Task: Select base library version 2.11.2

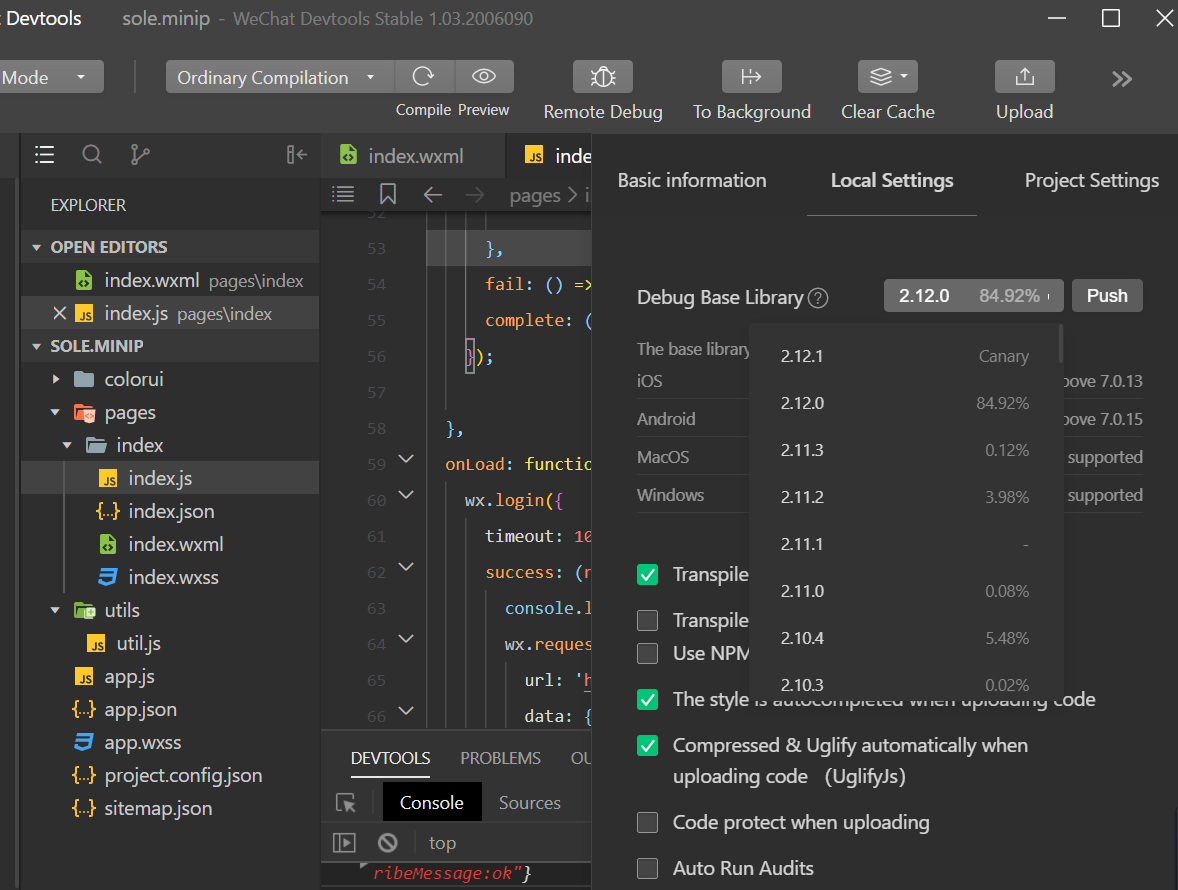Action: point(905,497)
